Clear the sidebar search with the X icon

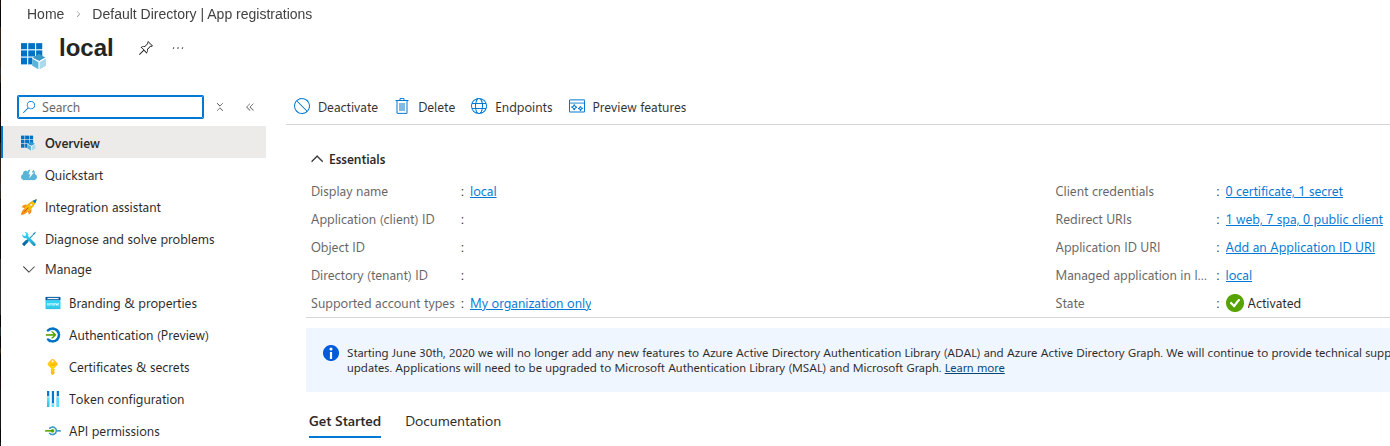click(x=220, y=107)
